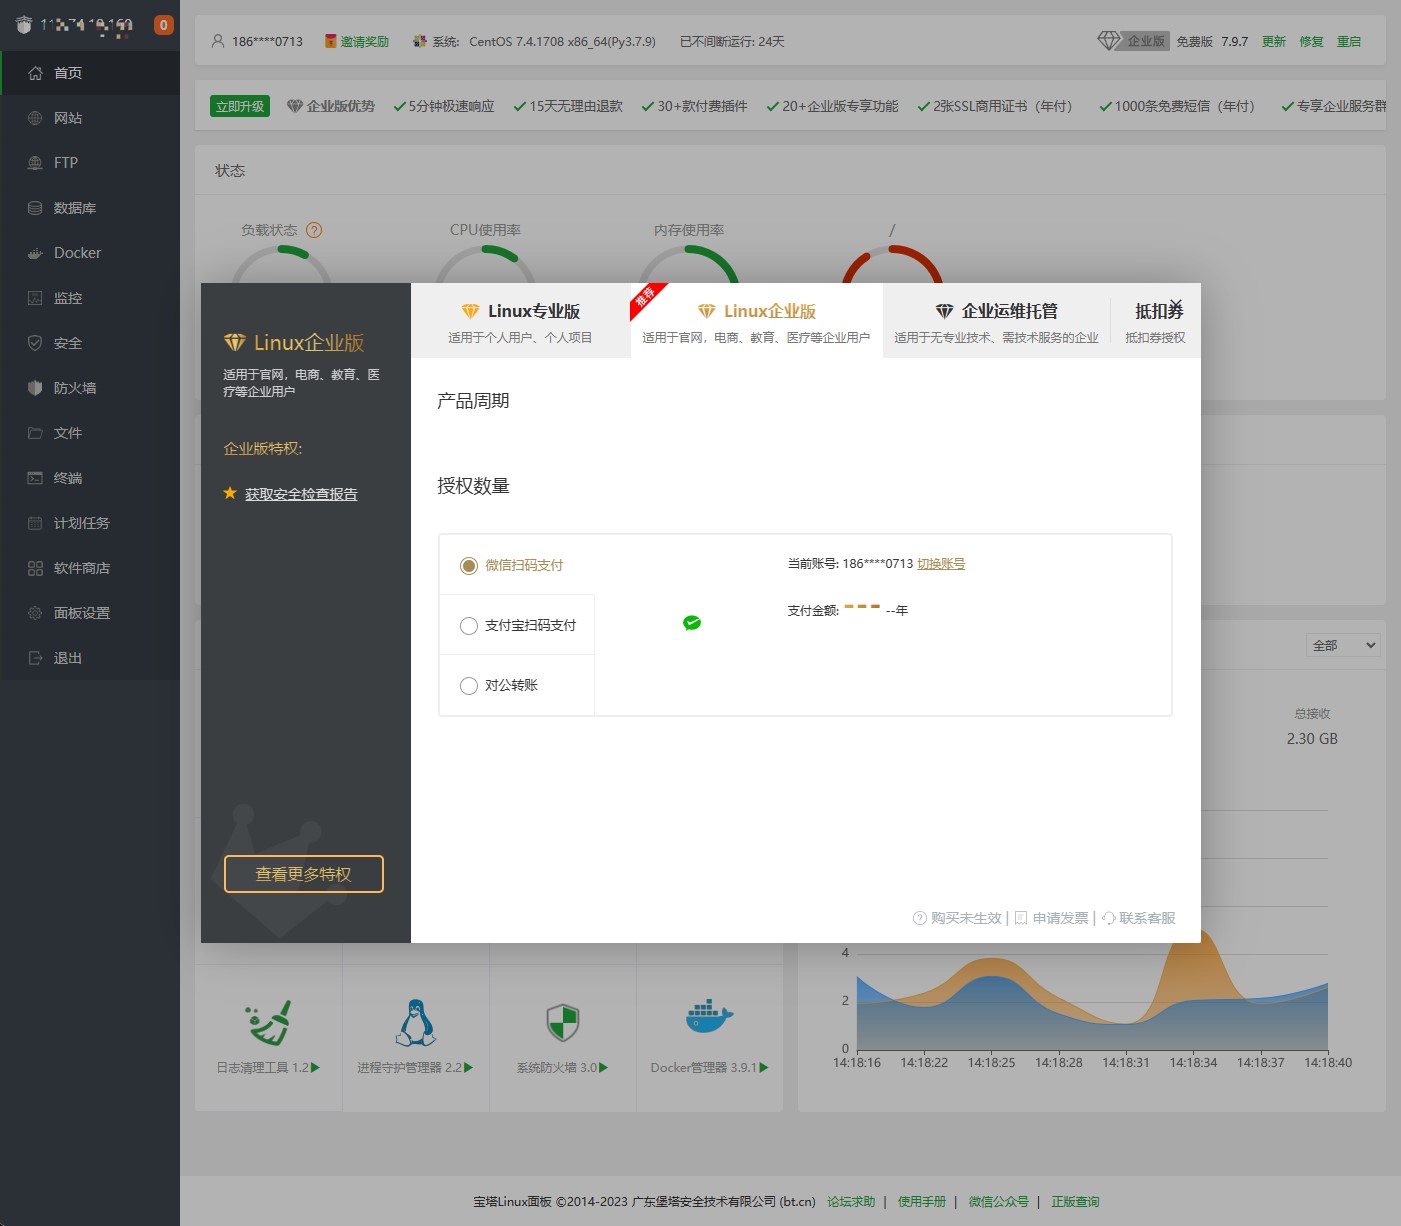Click the green 立即升级 button
The height and width of the screenshot is (1226, 1401).
click(240, 106)
